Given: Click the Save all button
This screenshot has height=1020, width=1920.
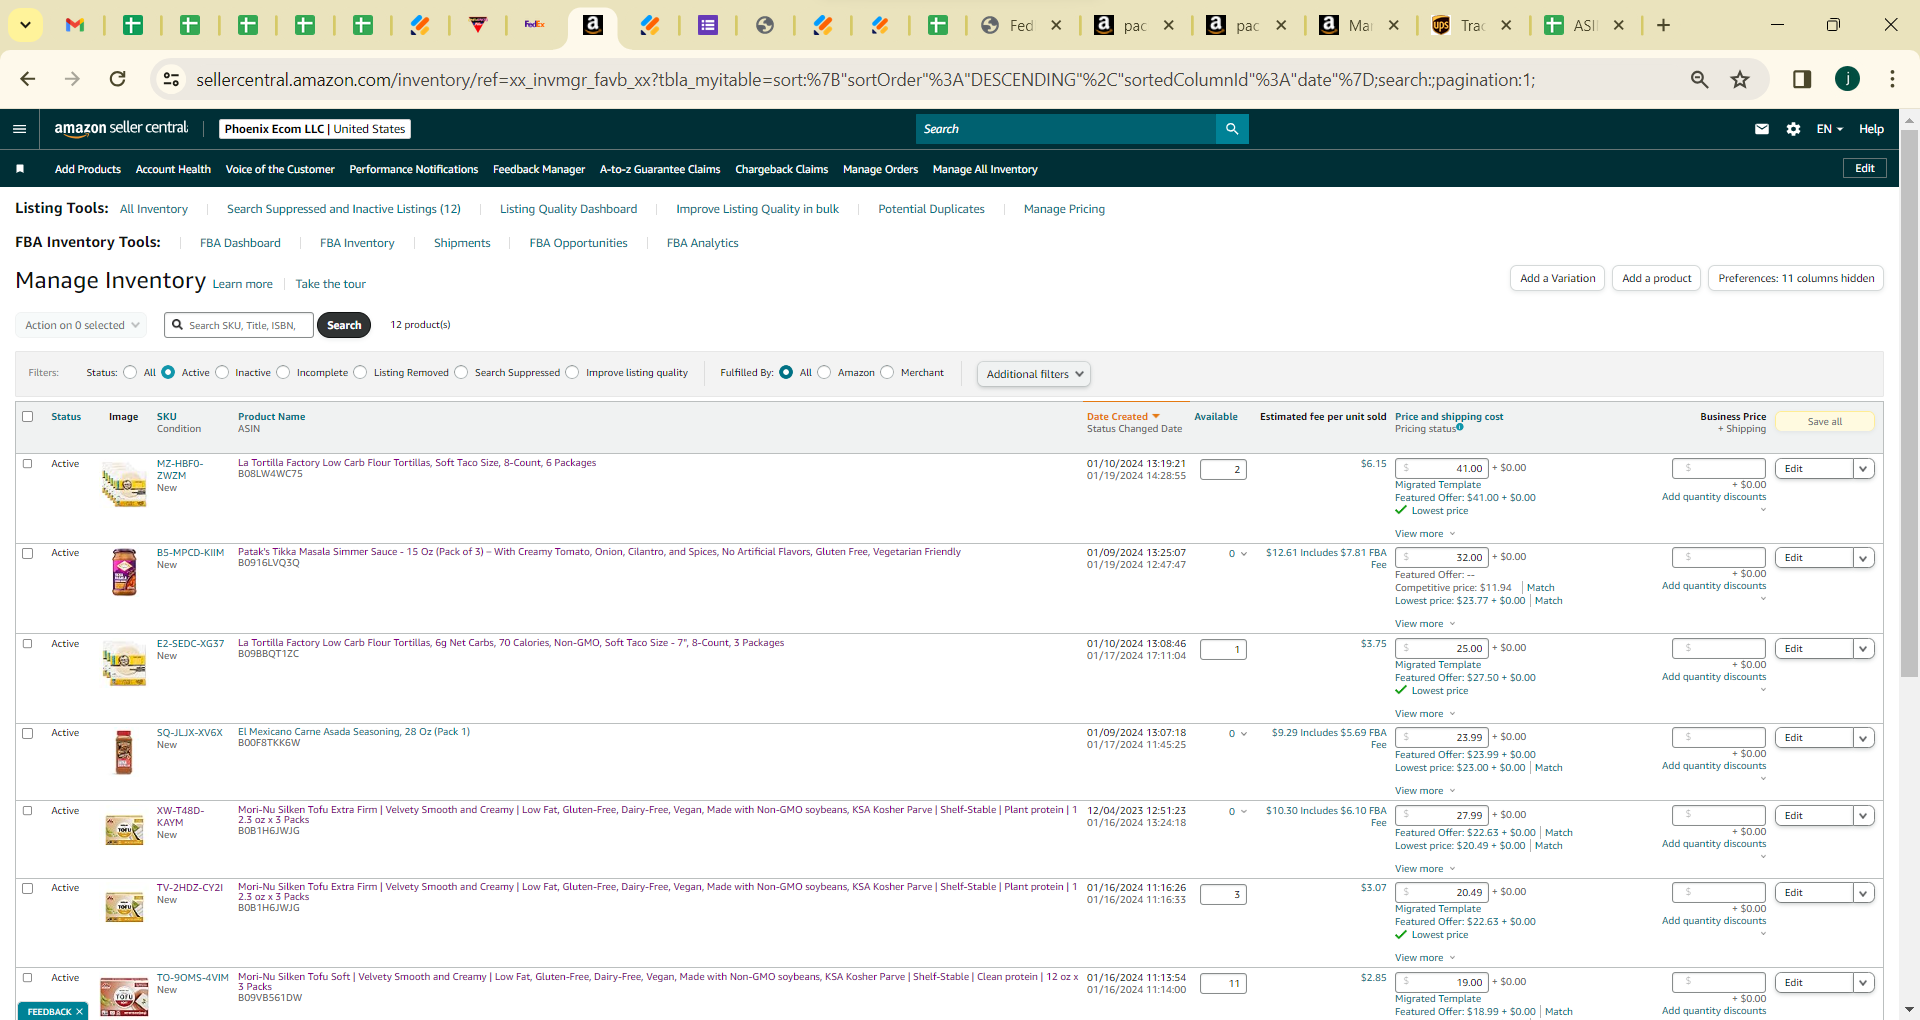Looking at the screenshot, I should [x=1824, y=422].
